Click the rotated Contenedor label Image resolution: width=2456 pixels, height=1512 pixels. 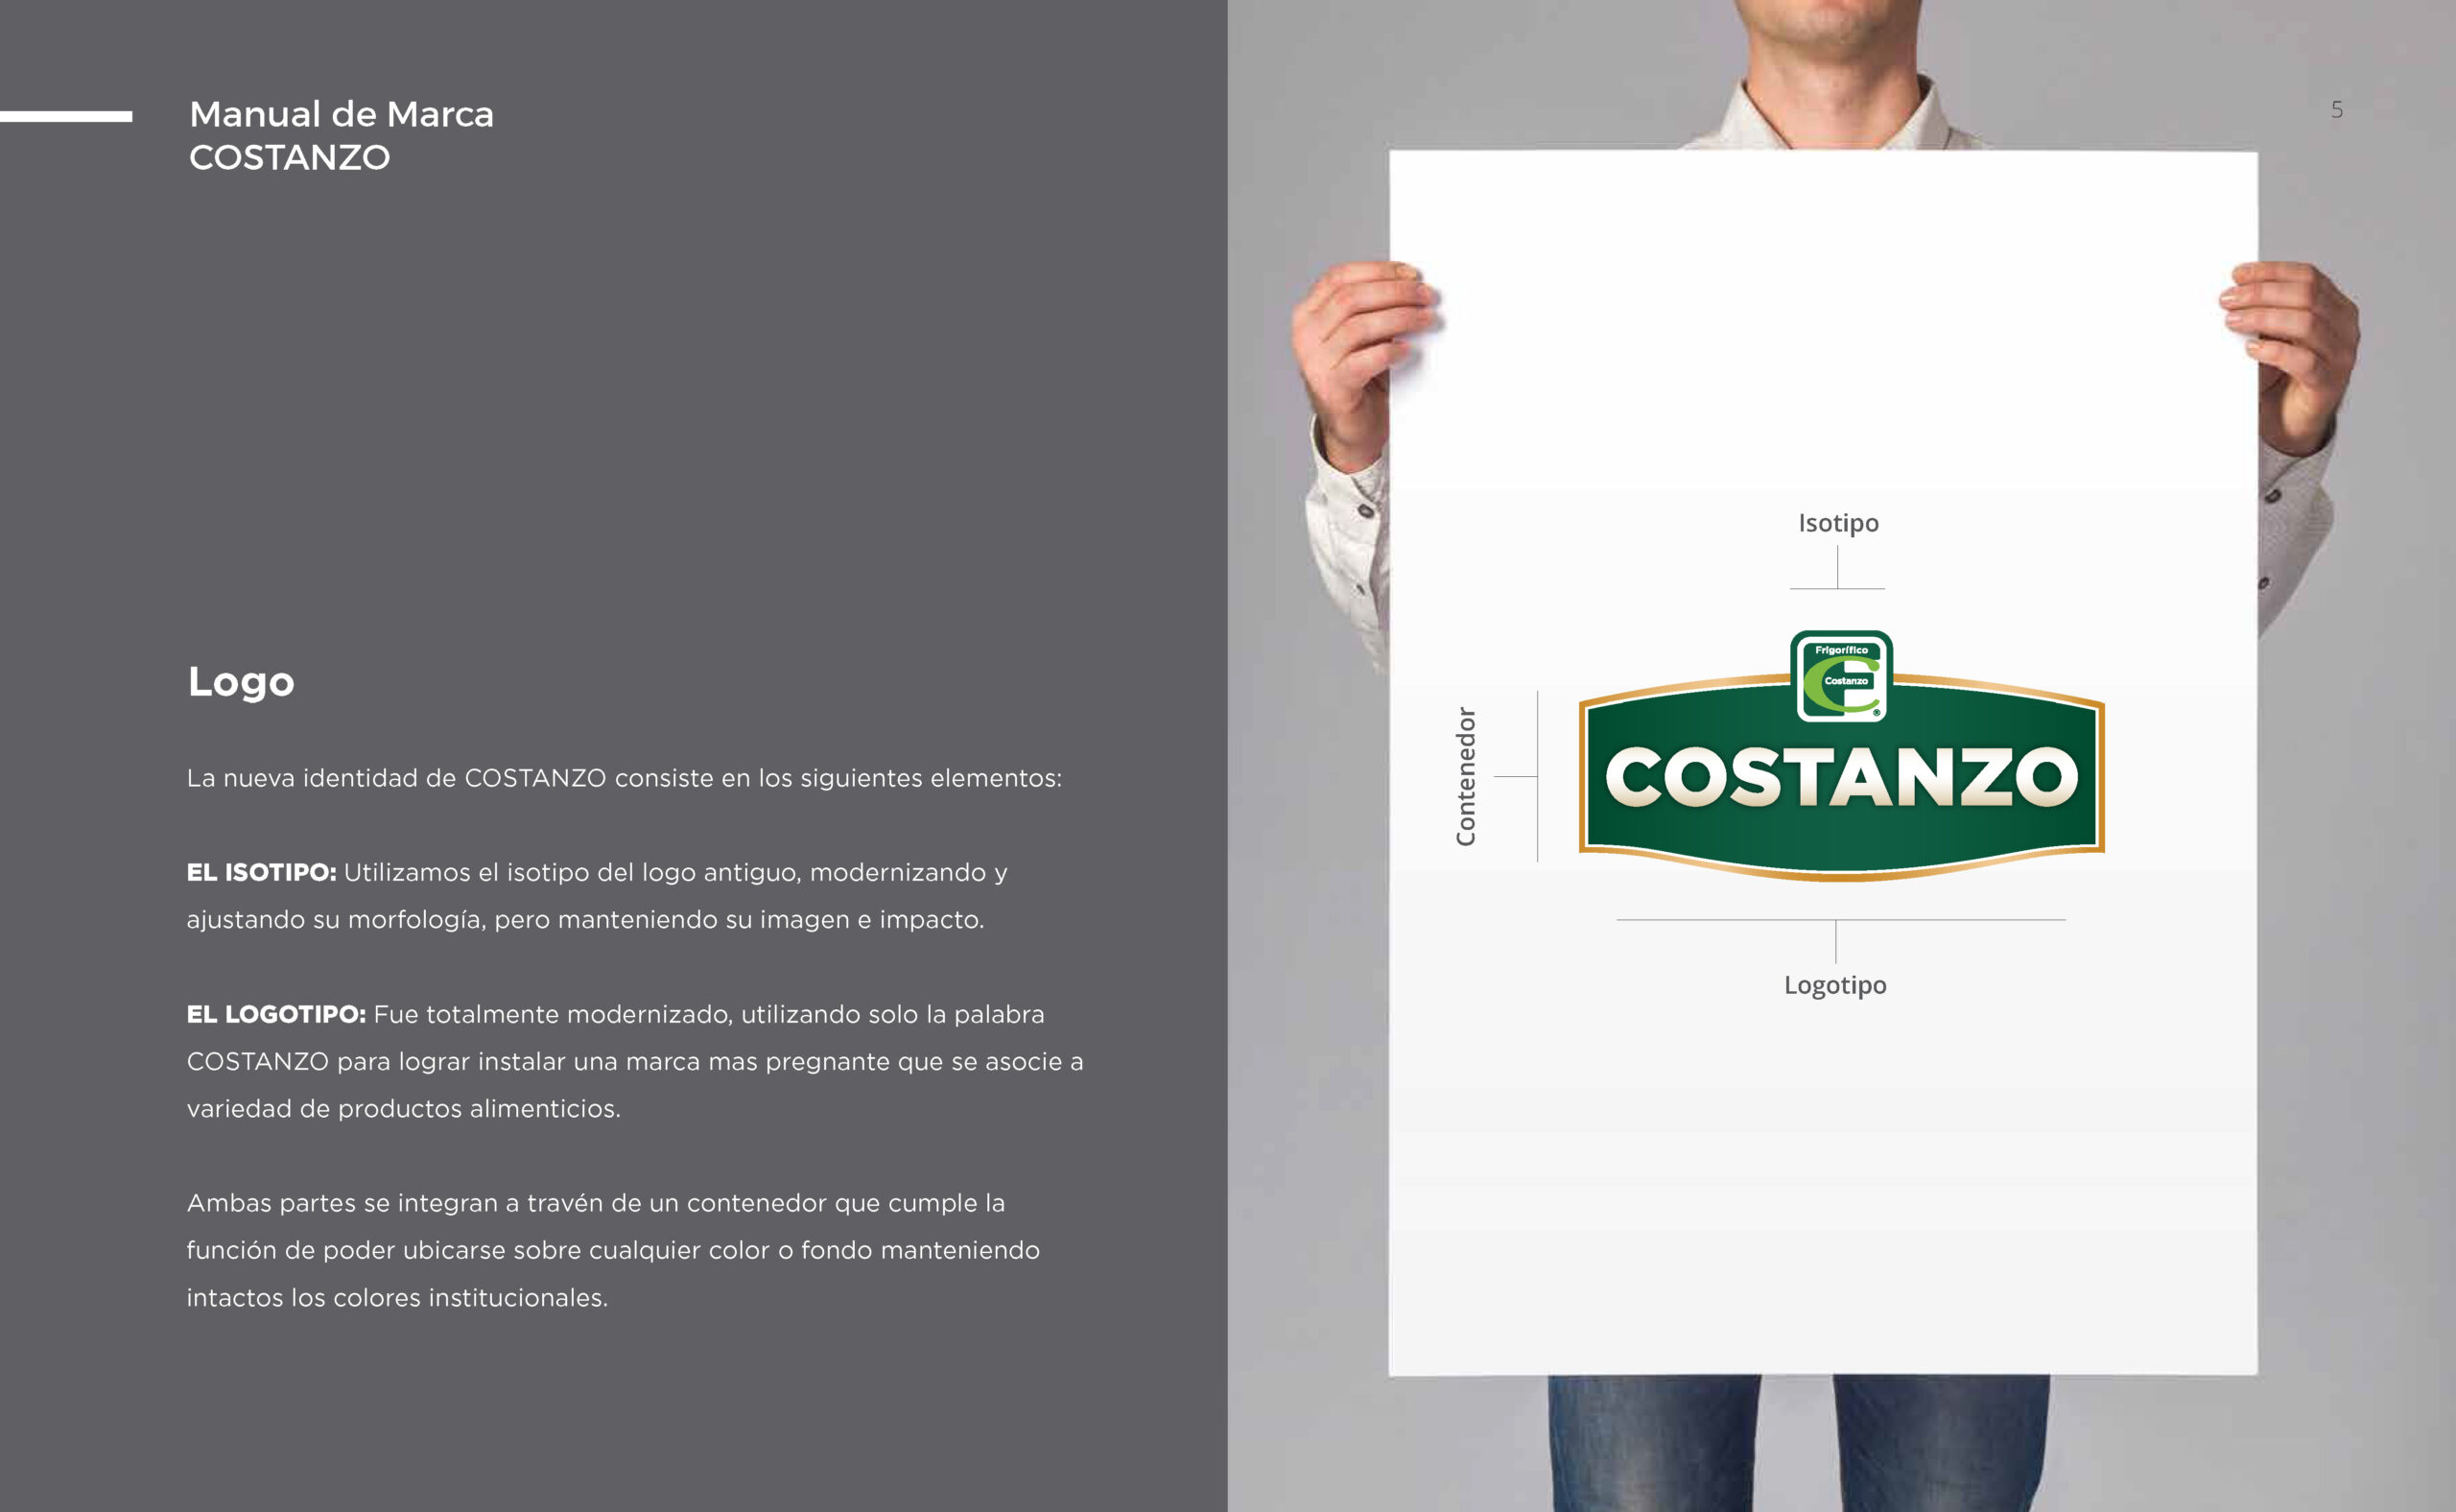1466,776
